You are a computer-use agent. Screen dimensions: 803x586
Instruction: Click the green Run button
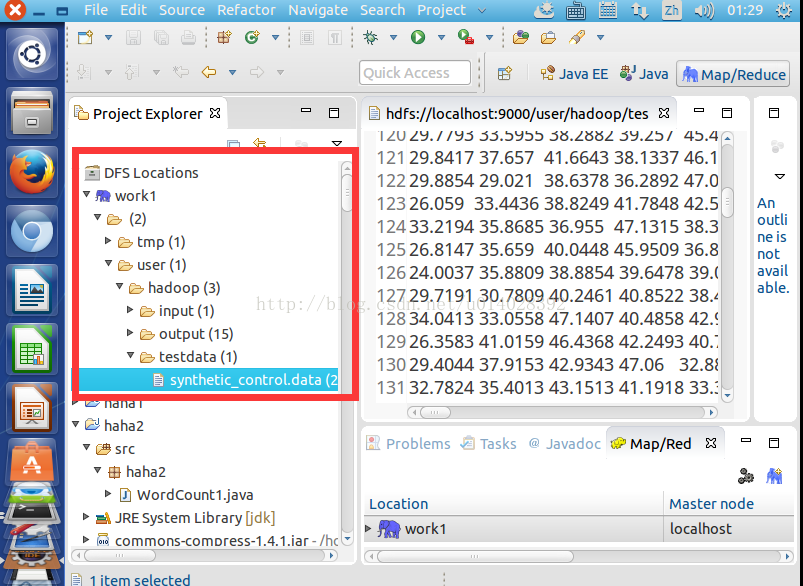pos(418,37)
